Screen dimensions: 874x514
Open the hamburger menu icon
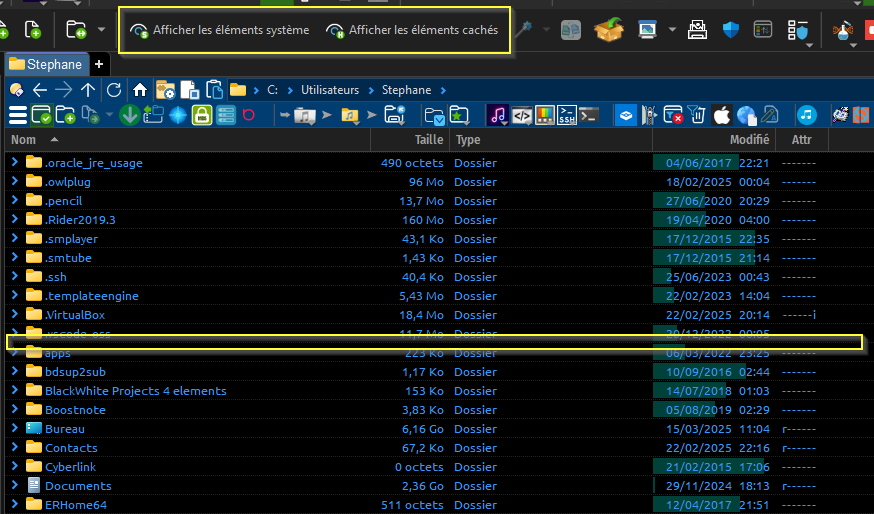click(16, 115)
